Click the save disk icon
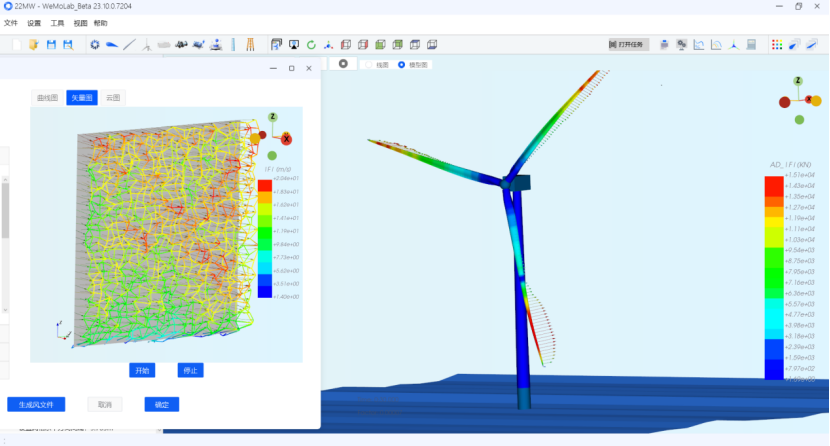The image size is (830, 446). [51, 45]
